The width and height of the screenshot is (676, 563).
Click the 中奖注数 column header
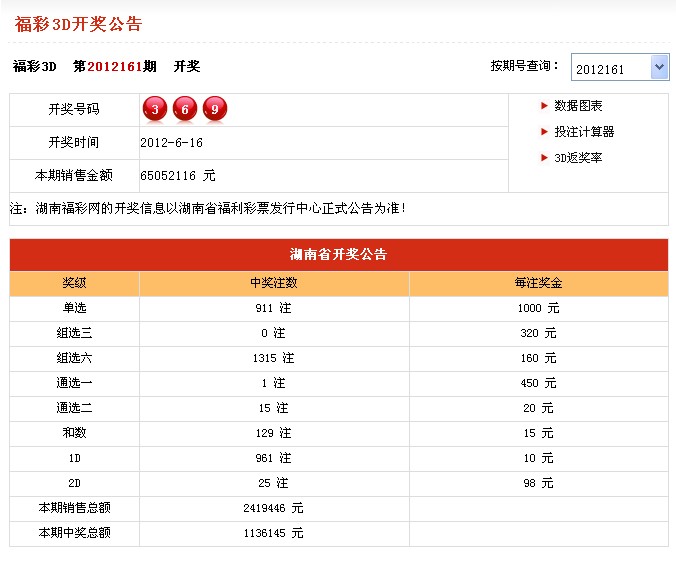coord(274,283)
